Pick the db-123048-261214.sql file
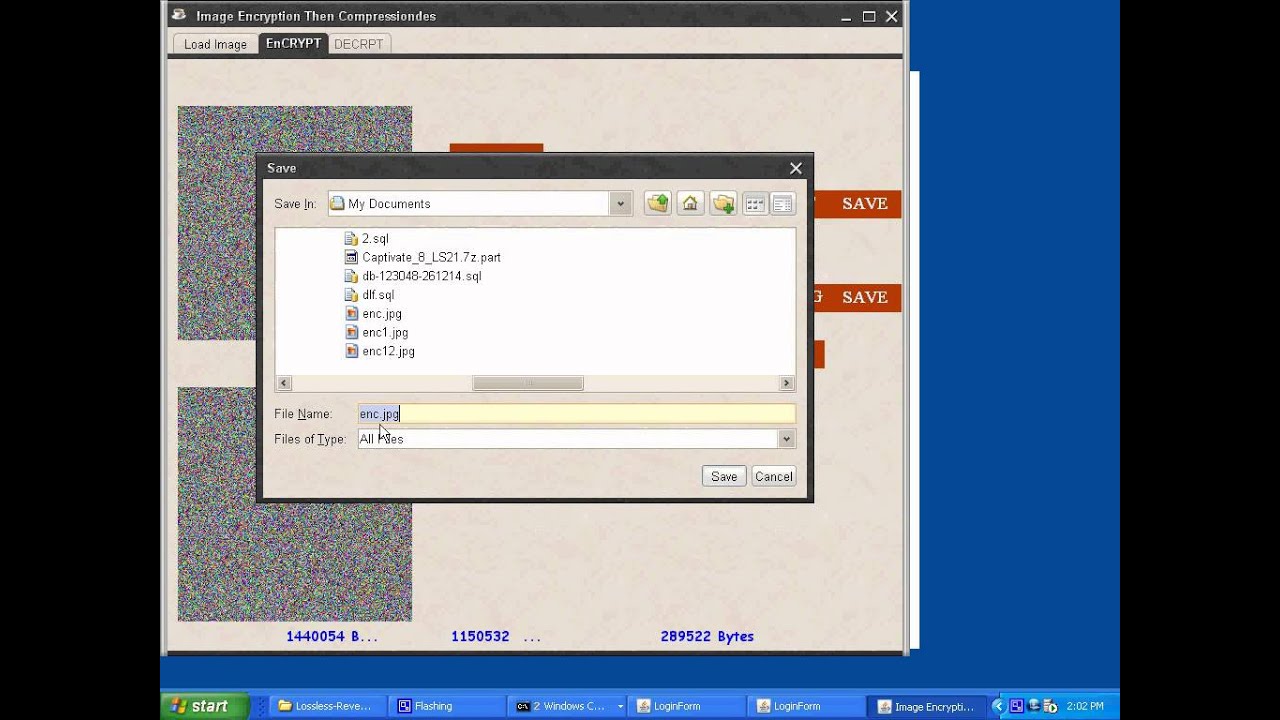 pyautogui.click(x=421, y=276)
